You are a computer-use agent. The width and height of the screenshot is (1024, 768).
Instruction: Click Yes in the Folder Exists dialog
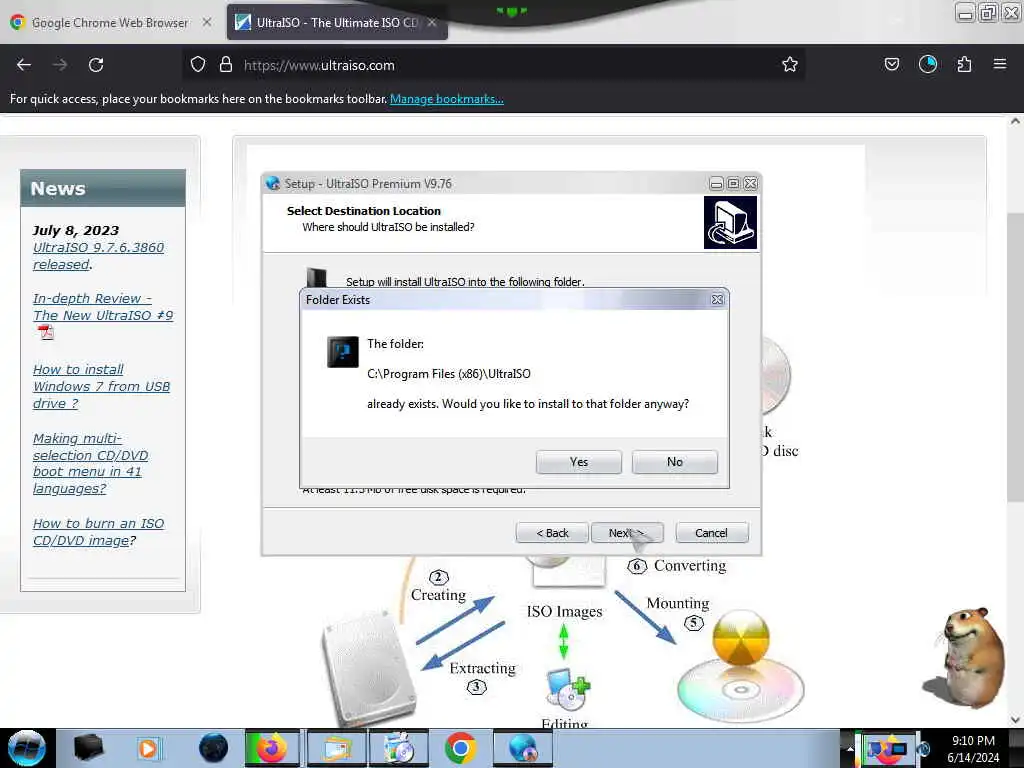click(579, 462)
